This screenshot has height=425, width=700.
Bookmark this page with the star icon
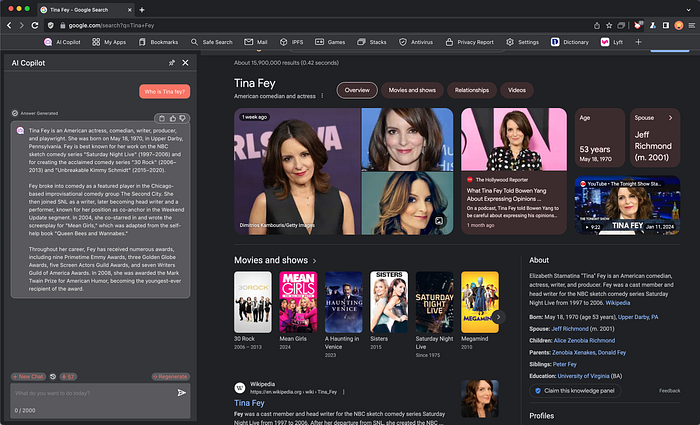point(609,25)
